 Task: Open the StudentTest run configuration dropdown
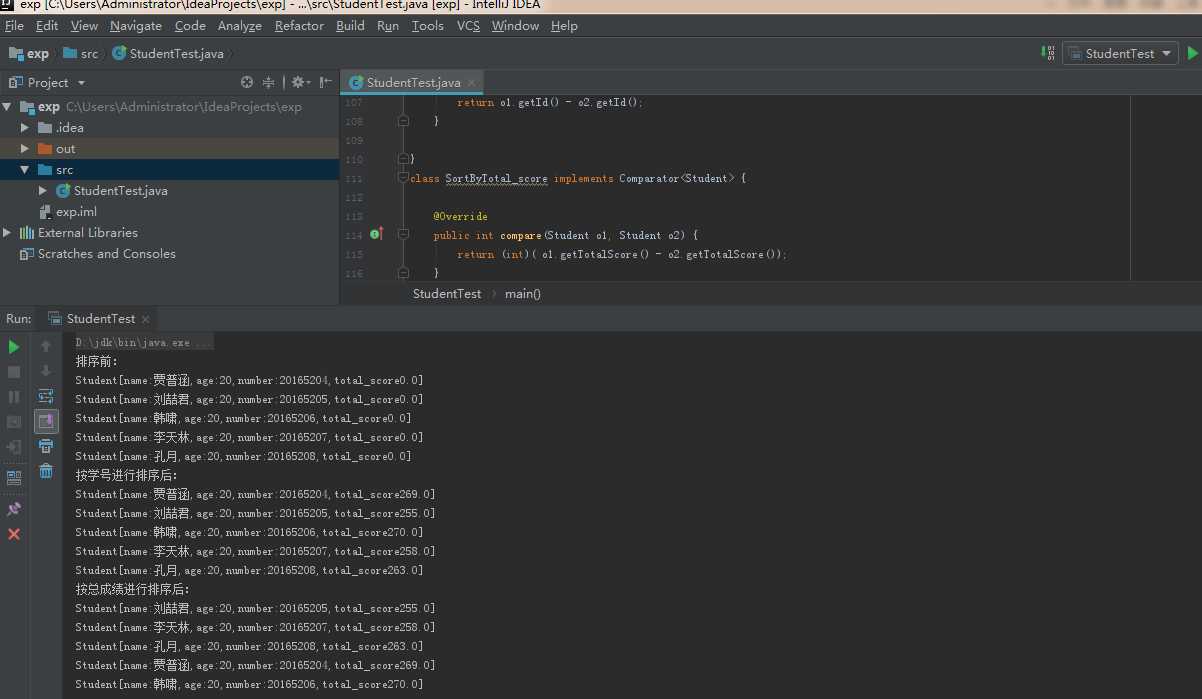pos(1120,54)
